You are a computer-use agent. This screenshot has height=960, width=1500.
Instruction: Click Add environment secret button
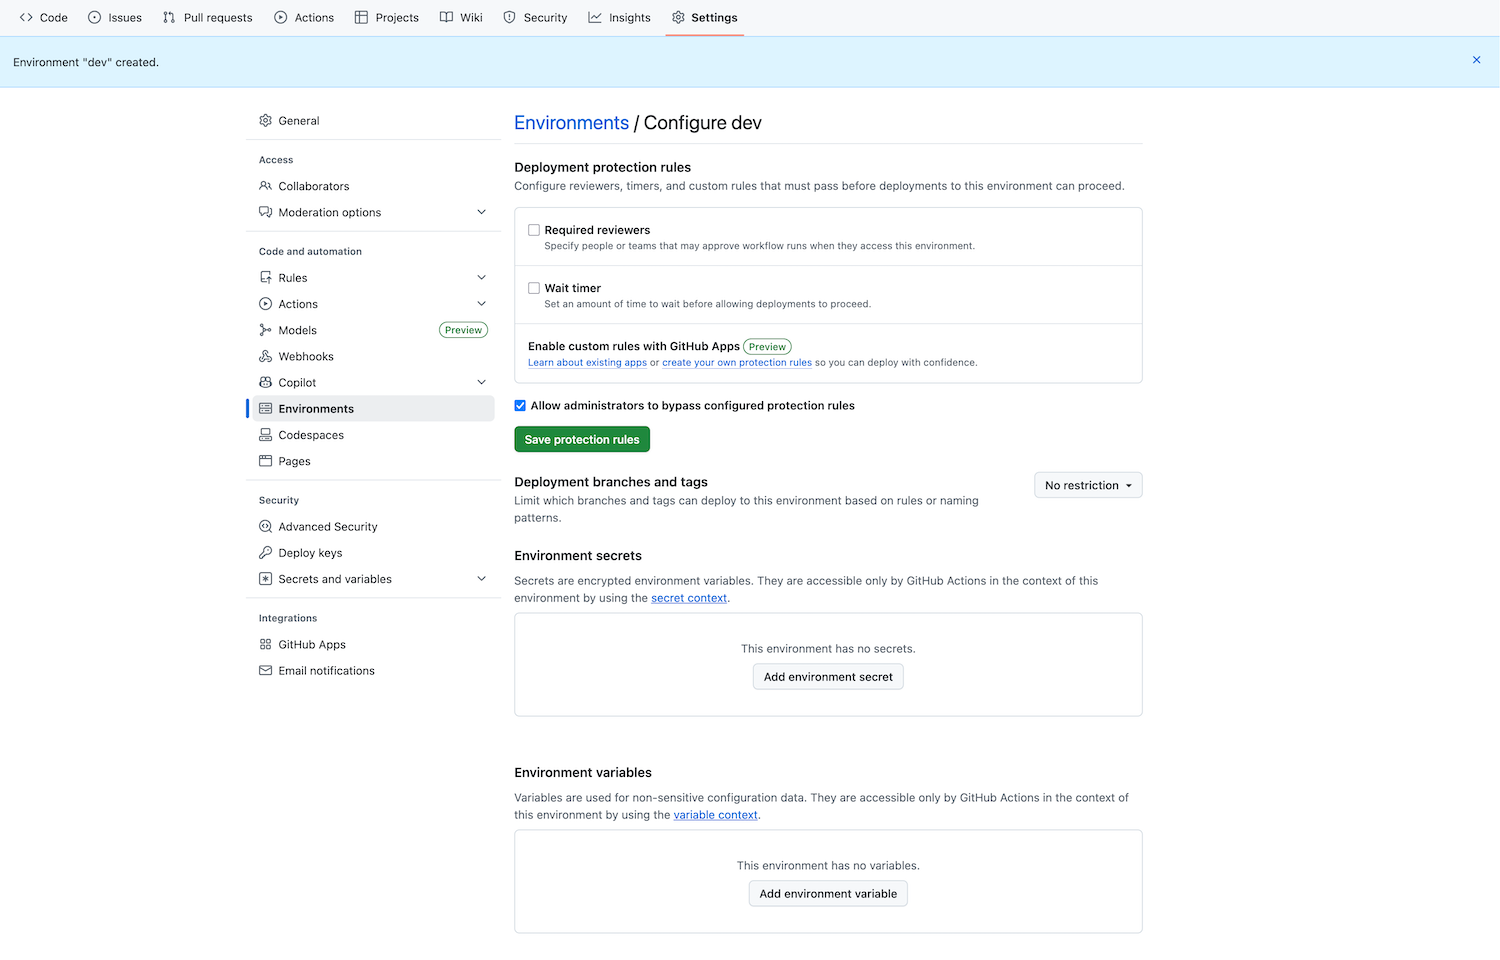[x=828, y=677]
